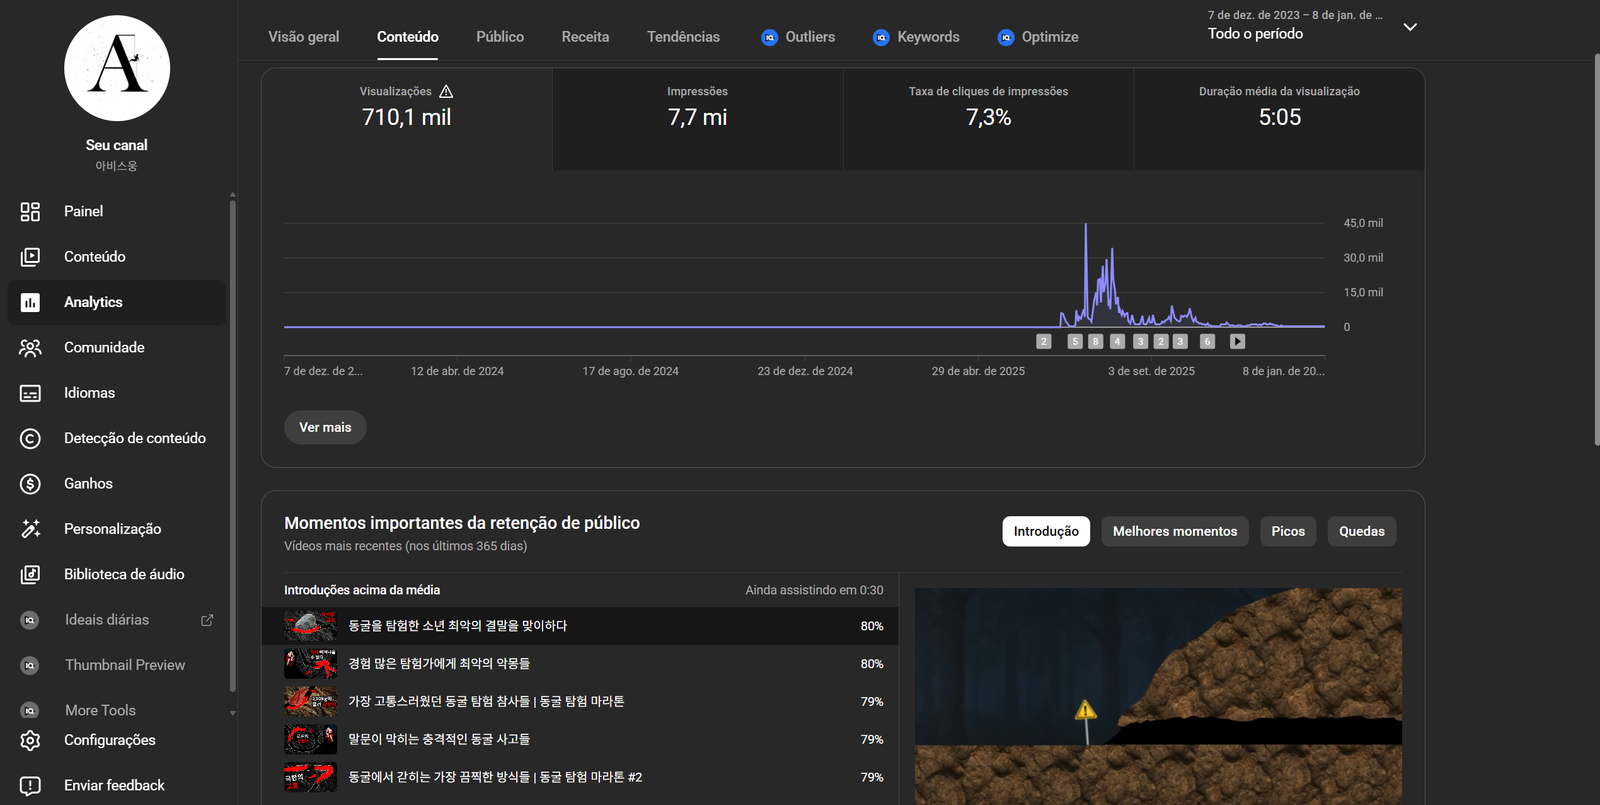This screenshot has width=1600, height=805.
Task: Click the Ver mais button
Action: (325, 427)
